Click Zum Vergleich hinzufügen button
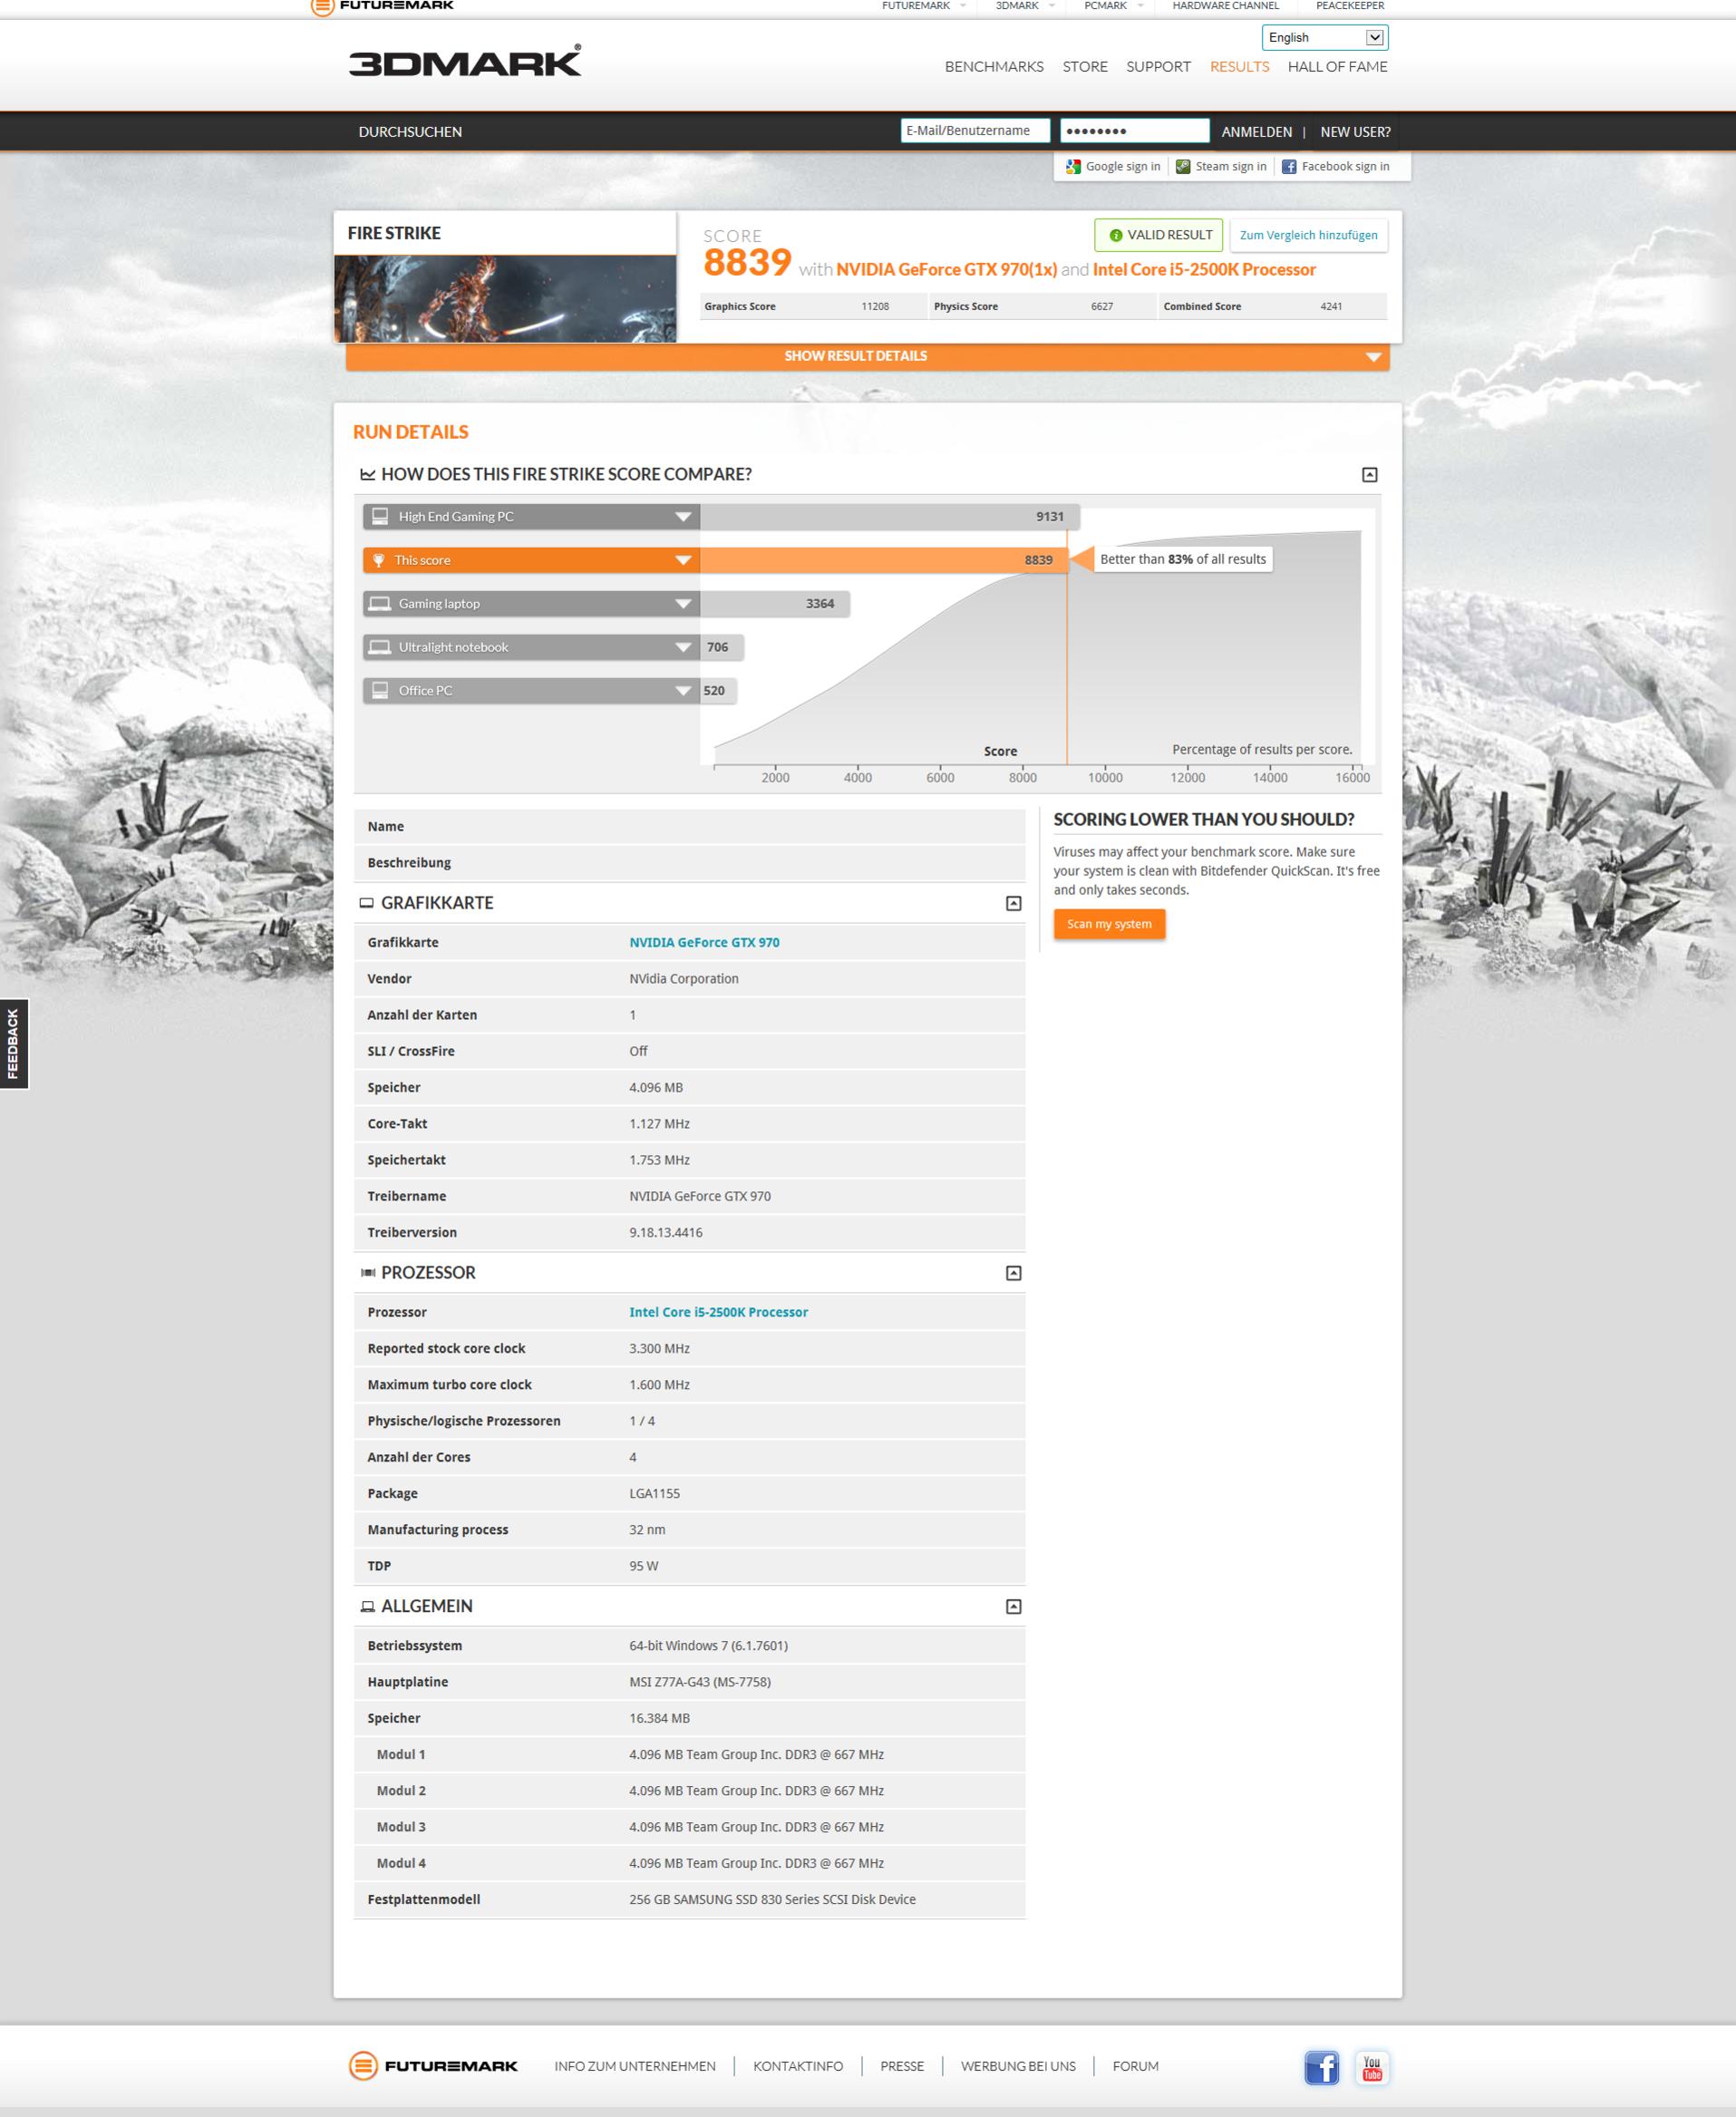Screen dimensions: 1736x2117 [x=1308, y=235]
